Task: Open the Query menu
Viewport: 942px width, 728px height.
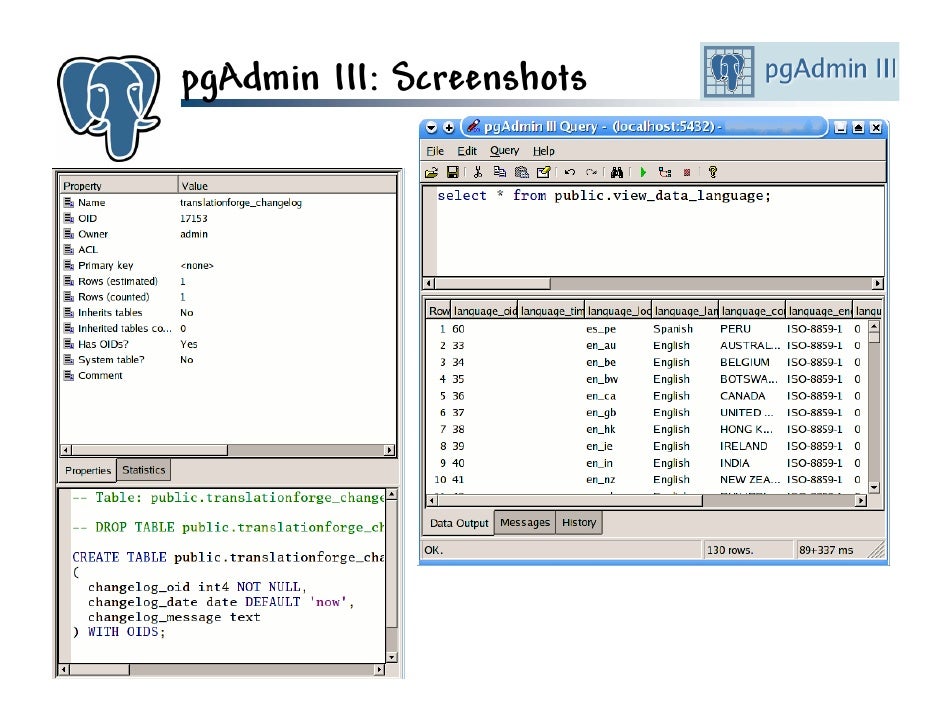Action: (504, 151)
